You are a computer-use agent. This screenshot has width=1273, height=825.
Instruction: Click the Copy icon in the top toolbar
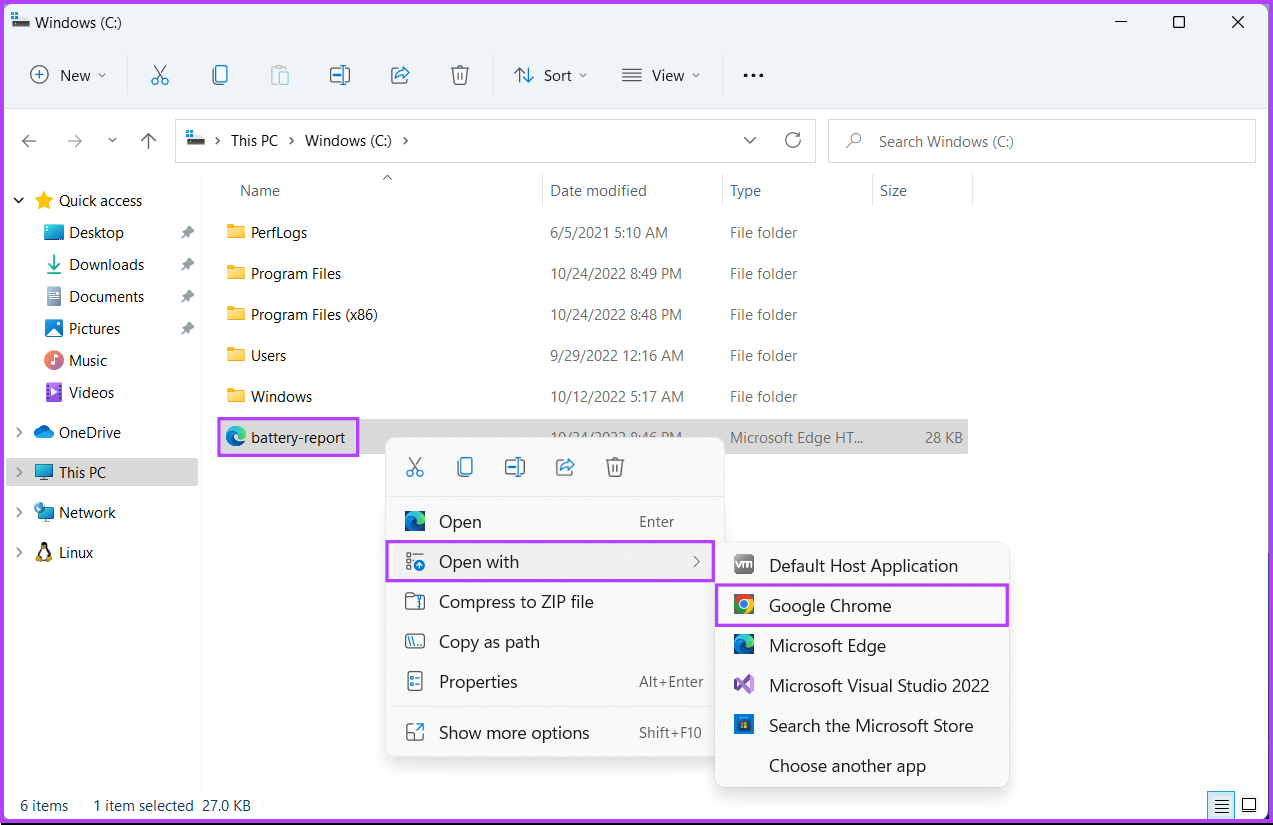220,75
